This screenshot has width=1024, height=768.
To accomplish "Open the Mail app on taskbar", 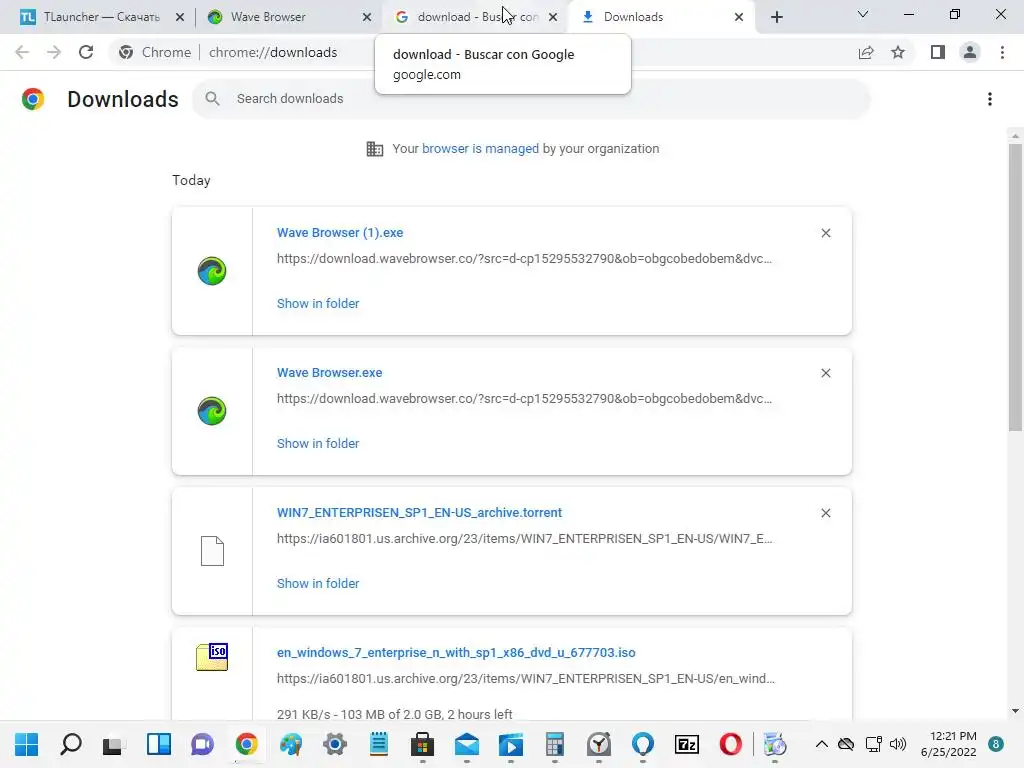I will tap(466, 744).
